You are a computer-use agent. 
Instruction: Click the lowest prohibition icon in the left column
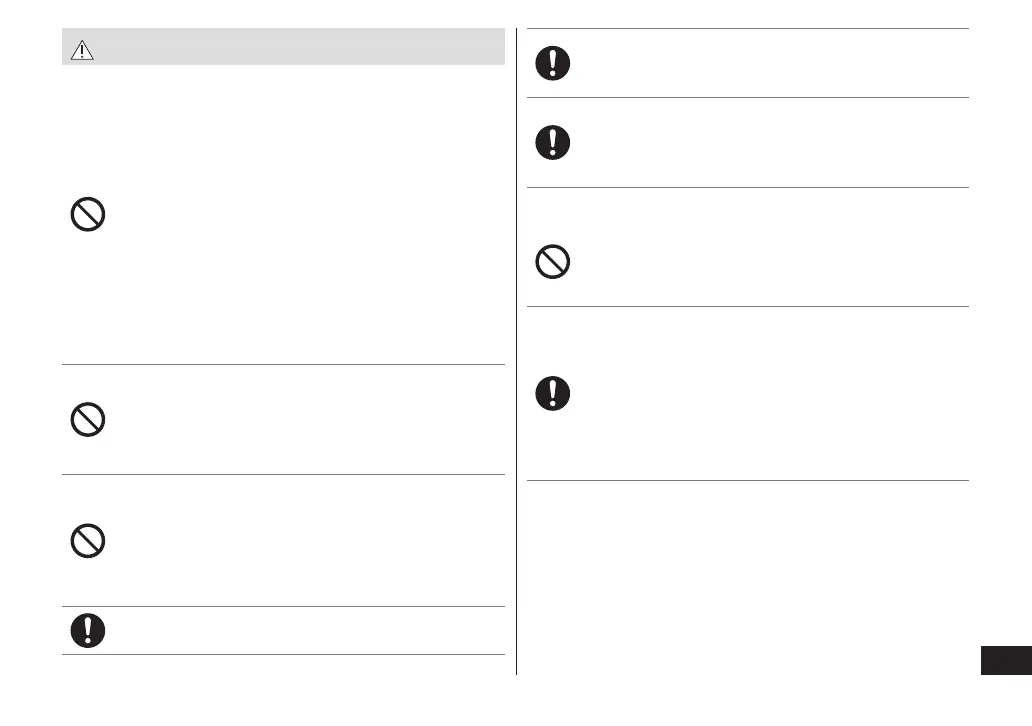point(88,541)
